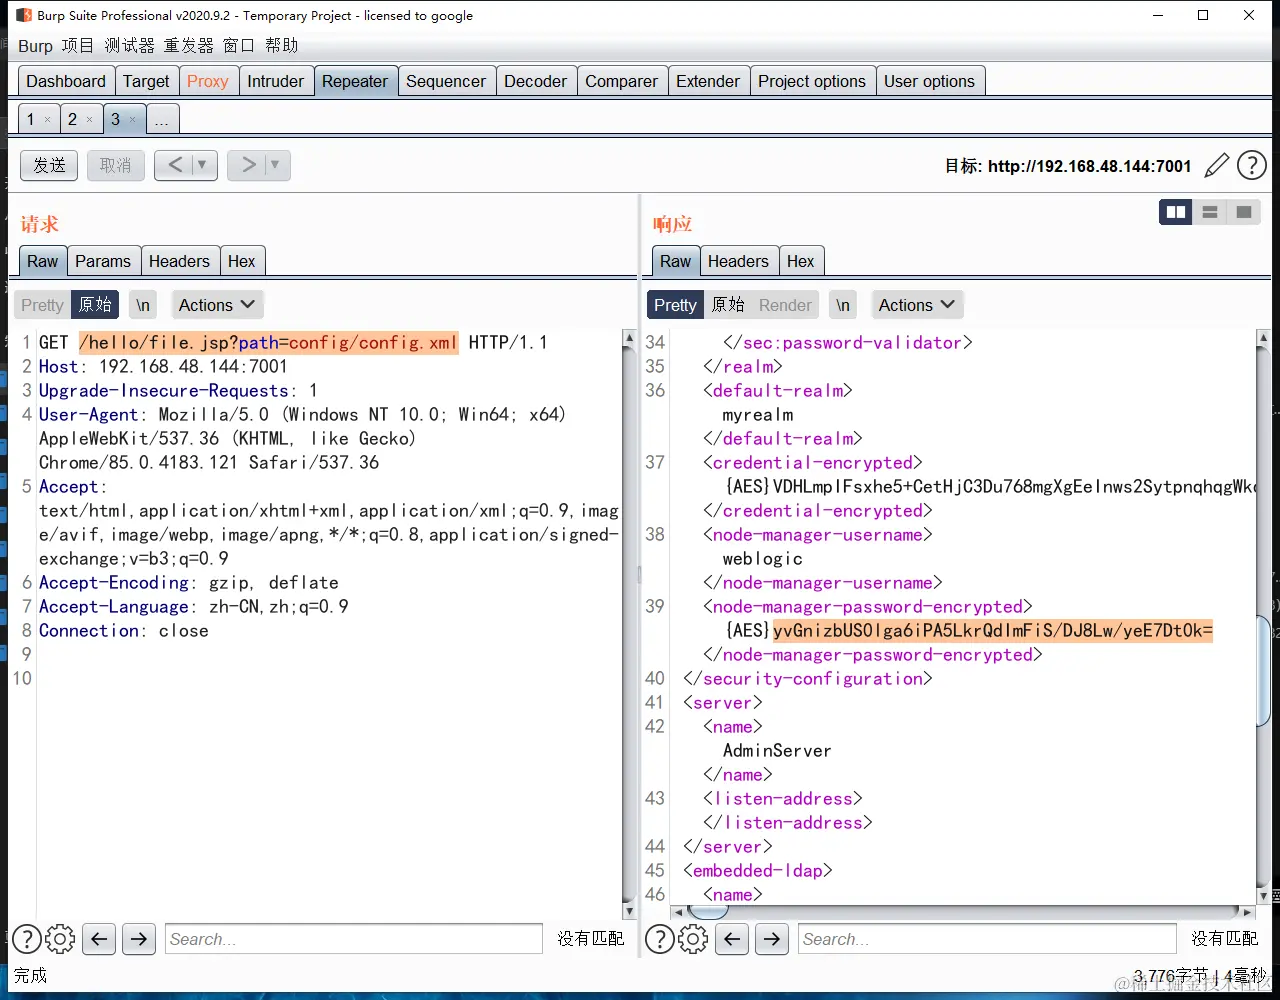Viewport: 1280px width, 1000px height.
Task: Go to previous match in response search
Action: tap(732, 939)
